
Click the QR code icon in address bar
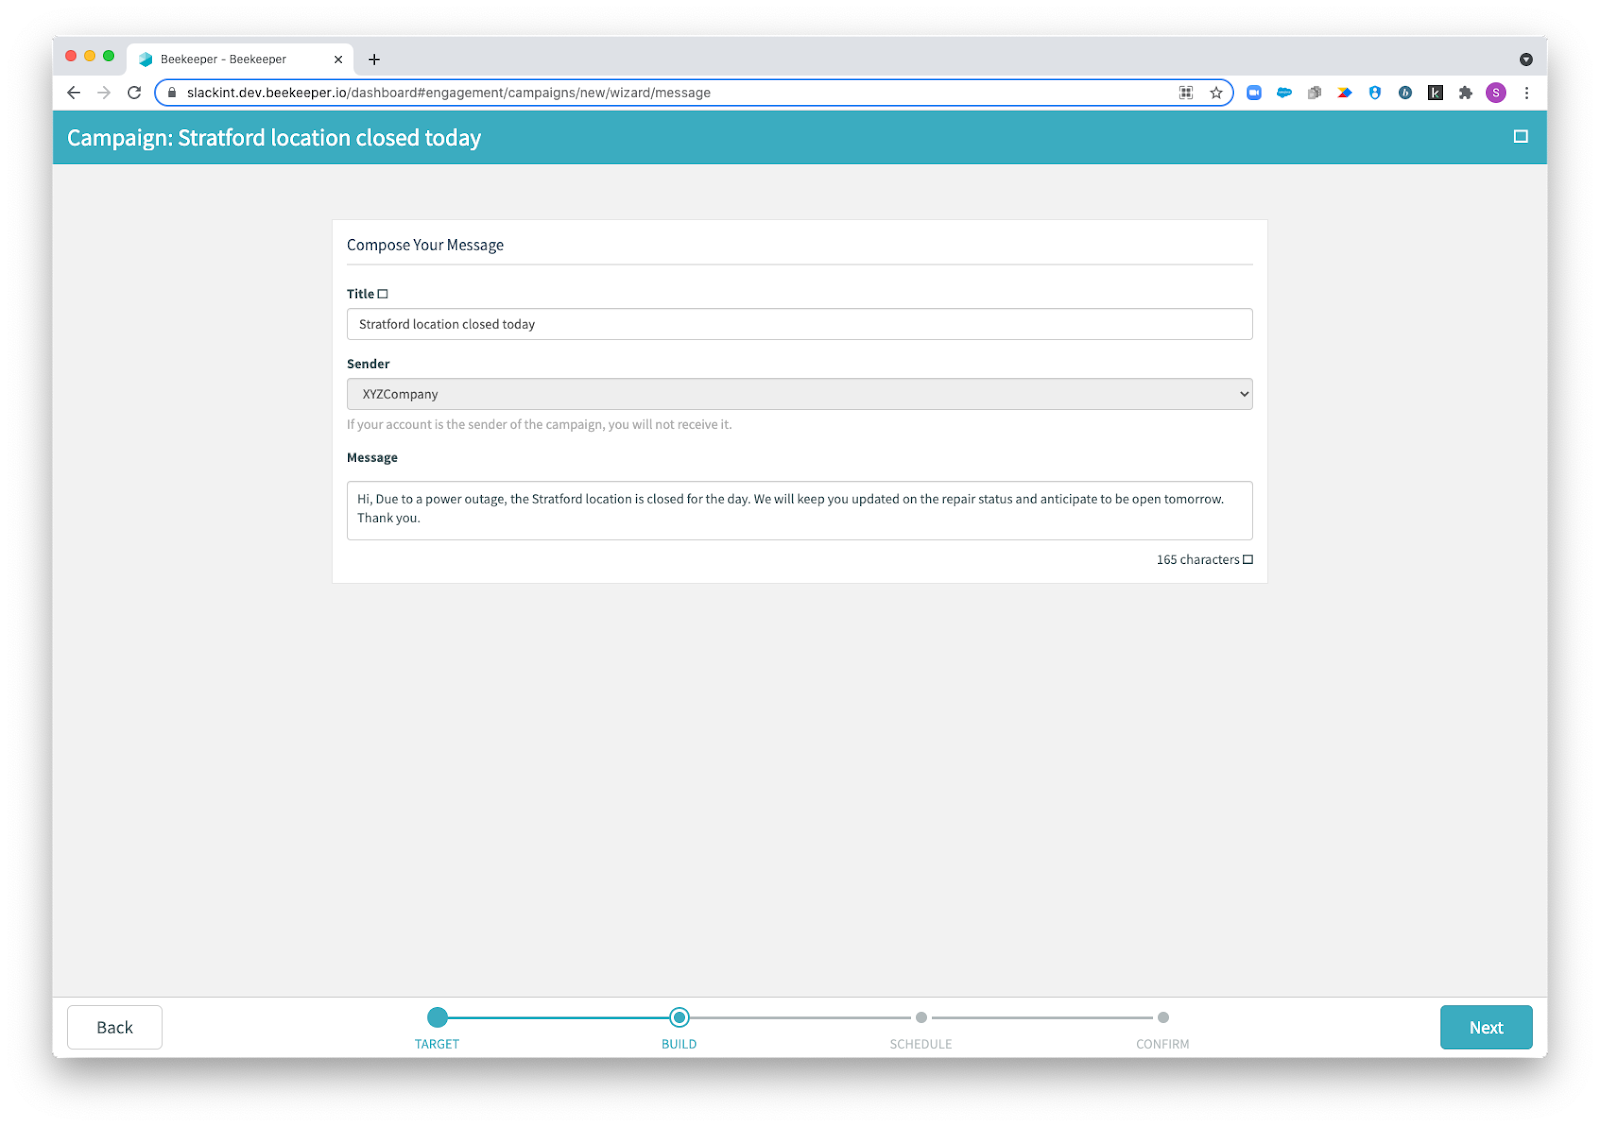coord(1186,93)
